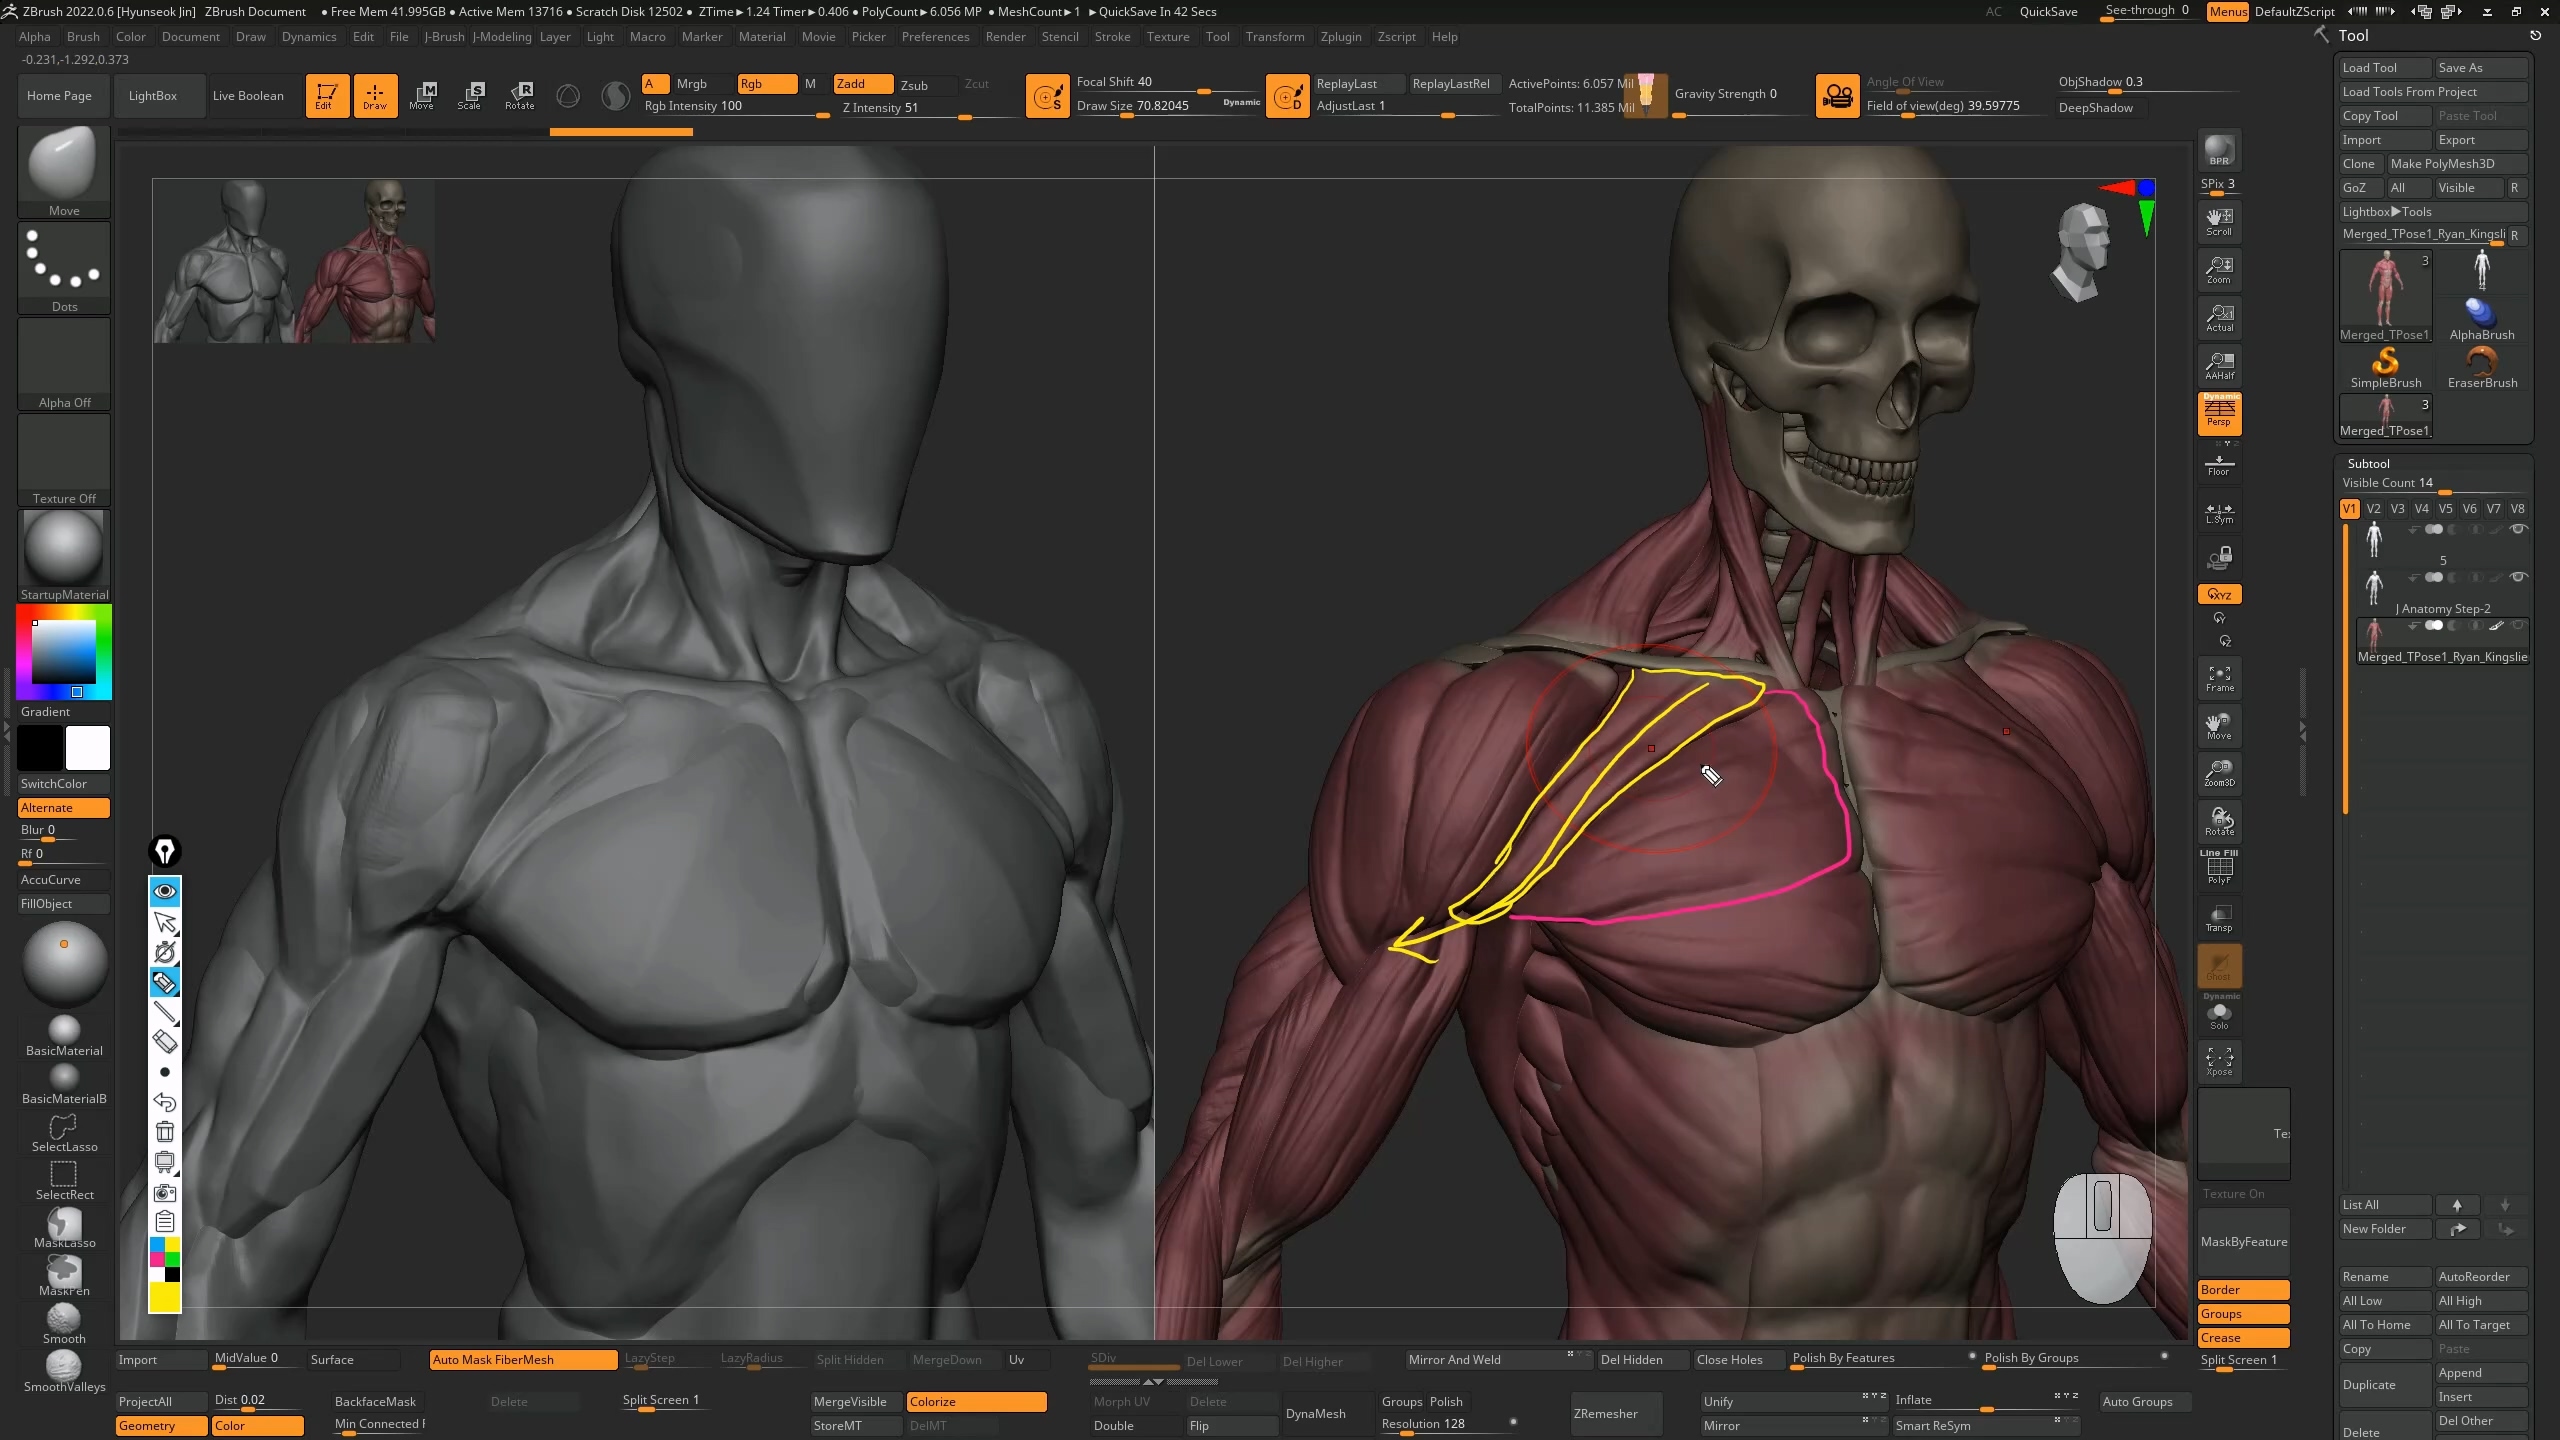
Task: Disable the Colorize toggle
Action: click(x=975, y=1402)
